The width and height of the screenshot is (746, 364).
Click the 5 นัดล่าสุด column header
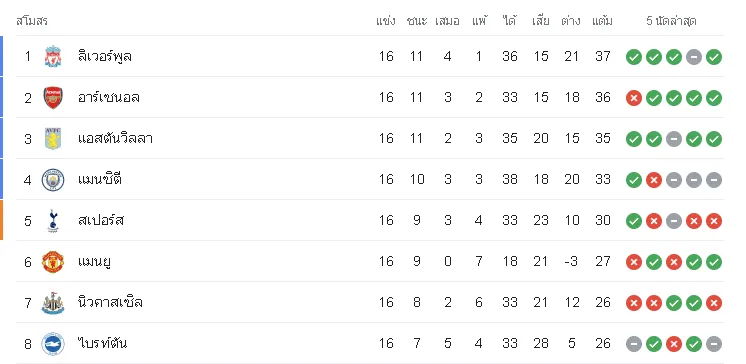pos(671,21)
